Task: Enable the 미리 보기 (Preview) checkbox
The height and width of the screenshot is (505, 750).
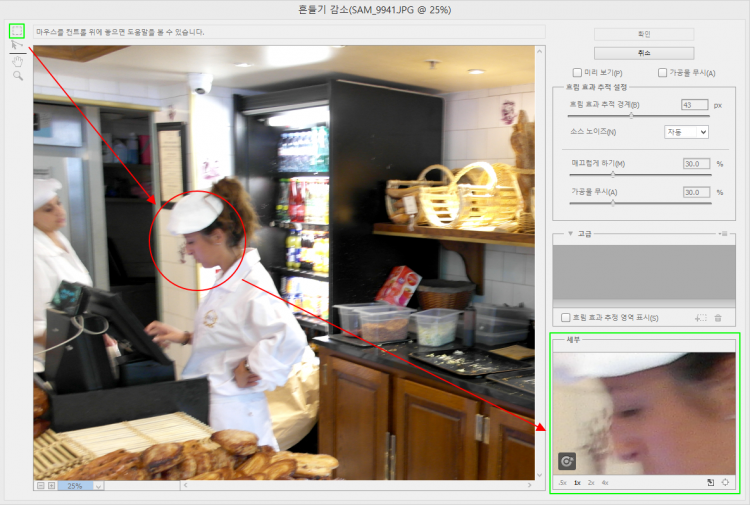Action: (577, 73)
